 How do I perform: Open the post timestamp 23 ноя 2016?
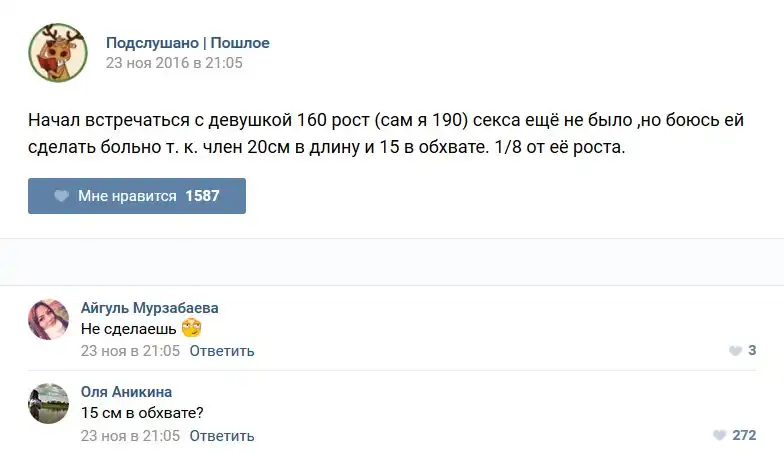click(x=174, y=63)
